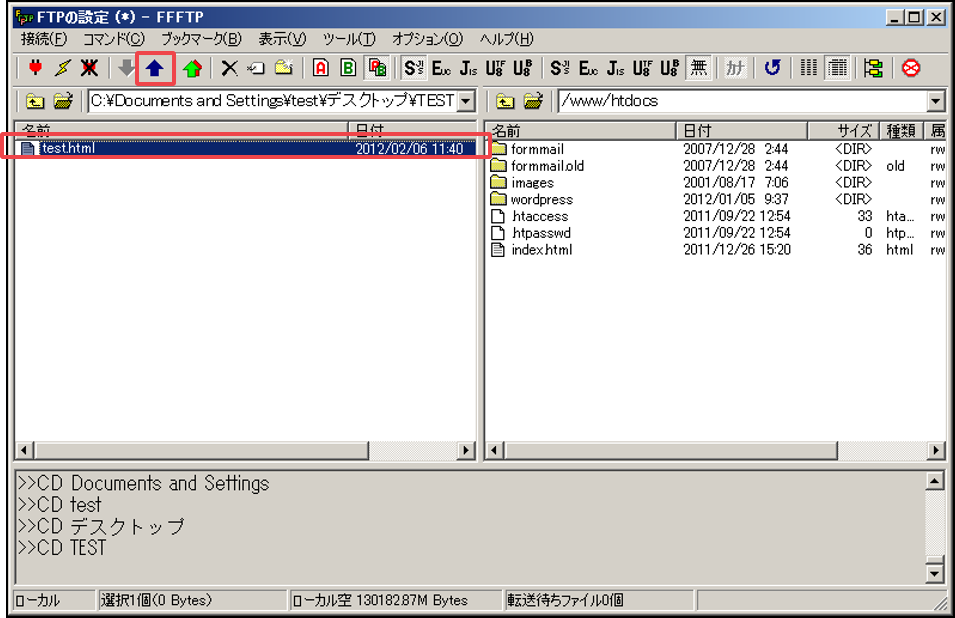This screenshot has width=955, height=618.
Task: Select the images folder
Action: point(532,183)
